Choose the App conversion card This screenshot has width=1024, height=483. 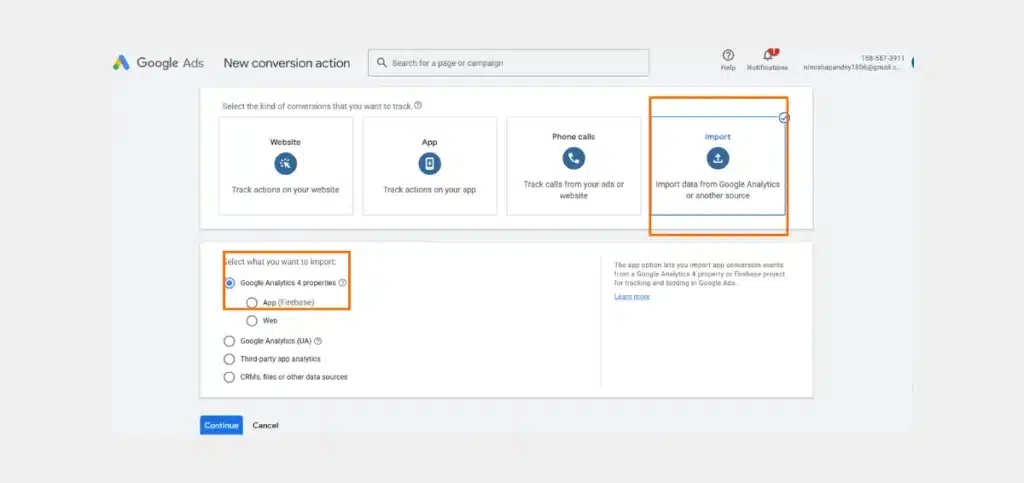pos(430,166)
